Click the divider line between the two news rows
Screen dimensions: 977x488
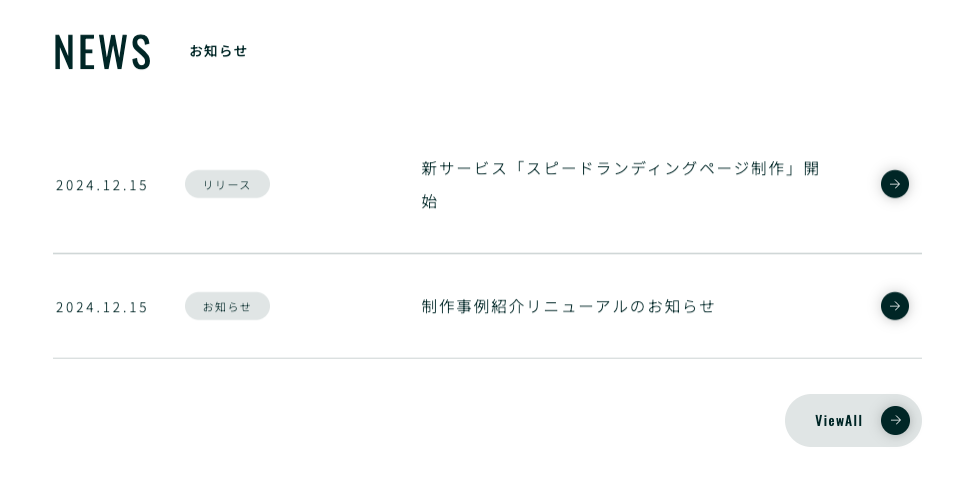(x=487, y=253)
